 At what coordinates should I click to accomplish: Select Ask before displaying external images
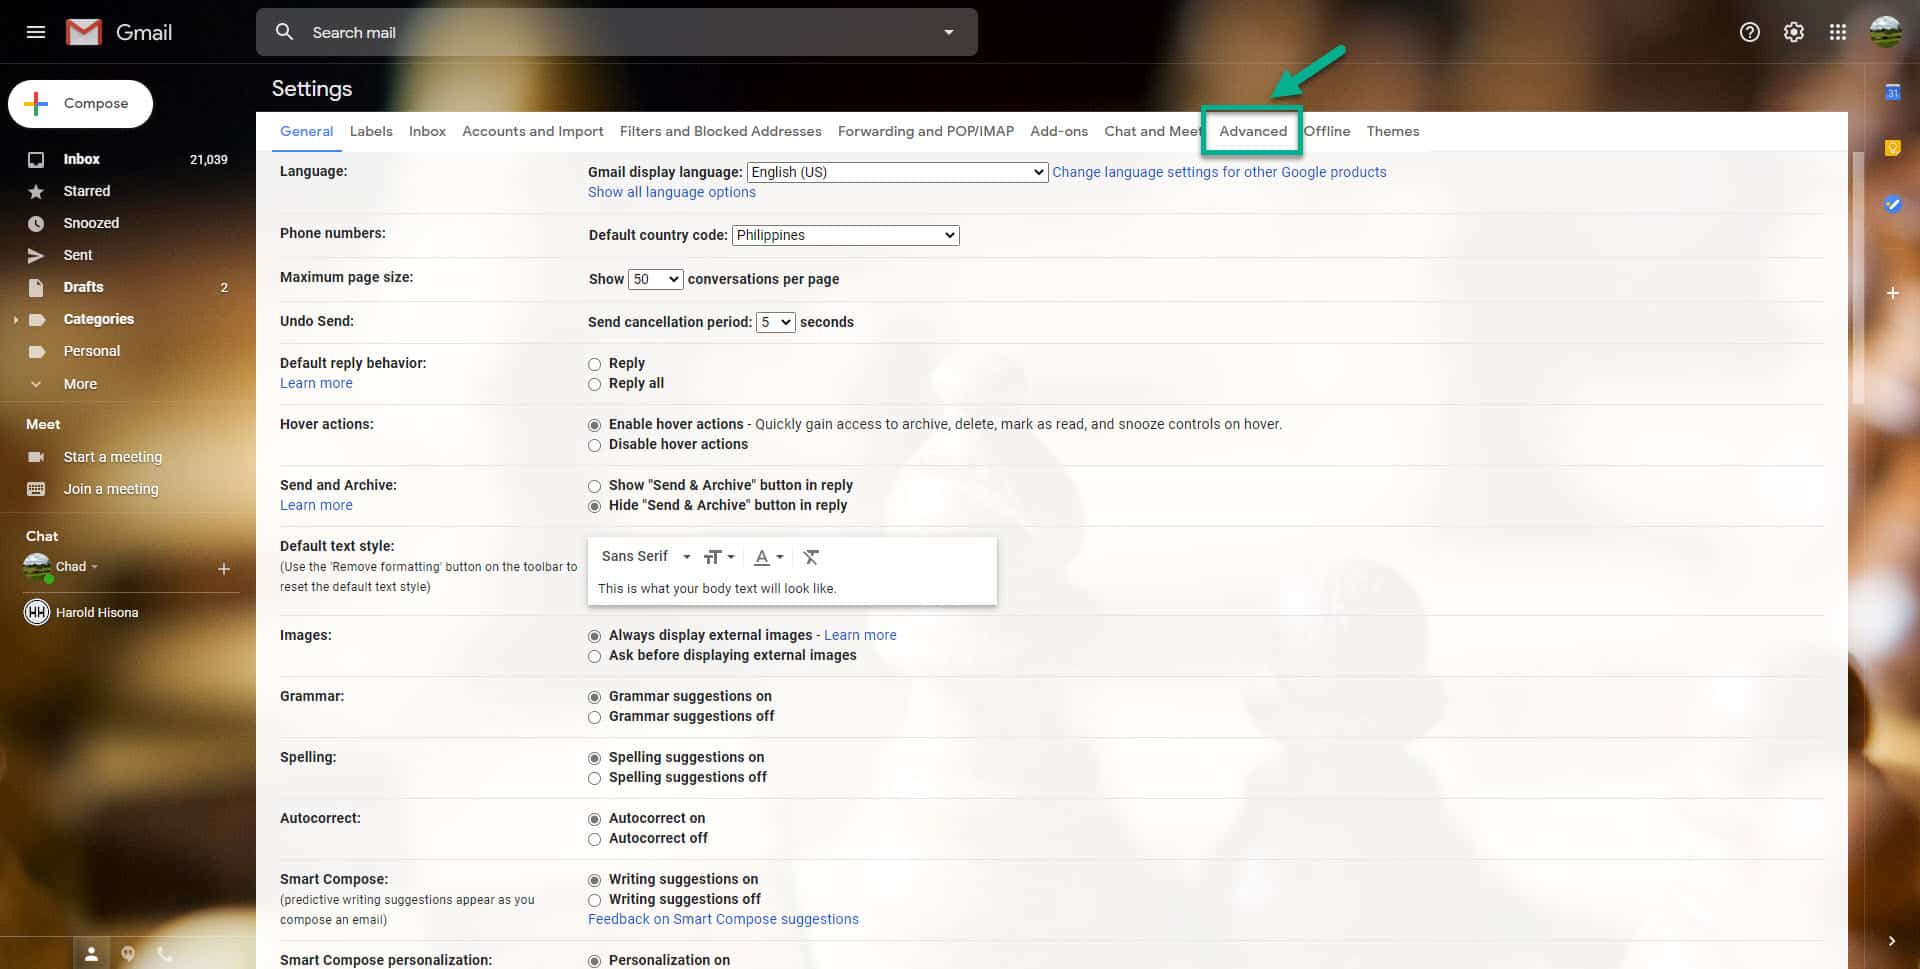point(594,656)
